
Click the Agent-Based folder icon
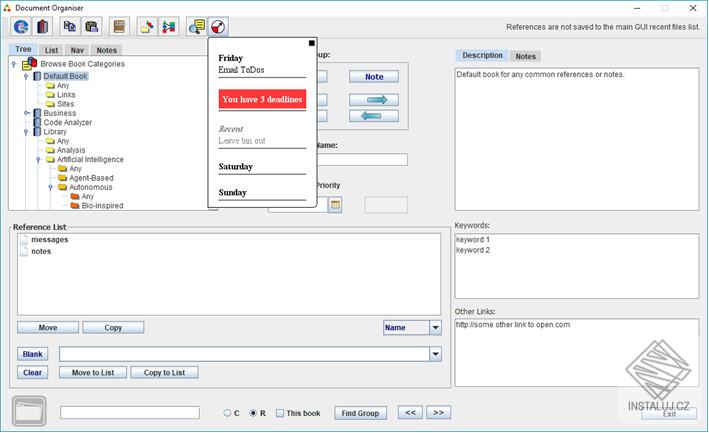[62, 178]
